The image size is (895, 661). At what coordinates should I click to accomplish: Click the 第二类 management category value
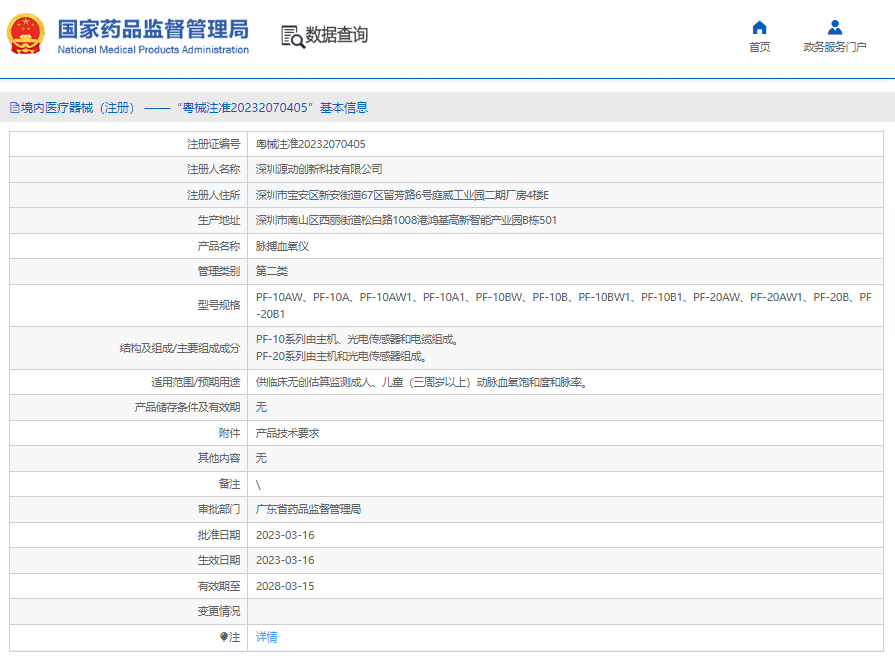pyautogui.click(x=272, y=271)
